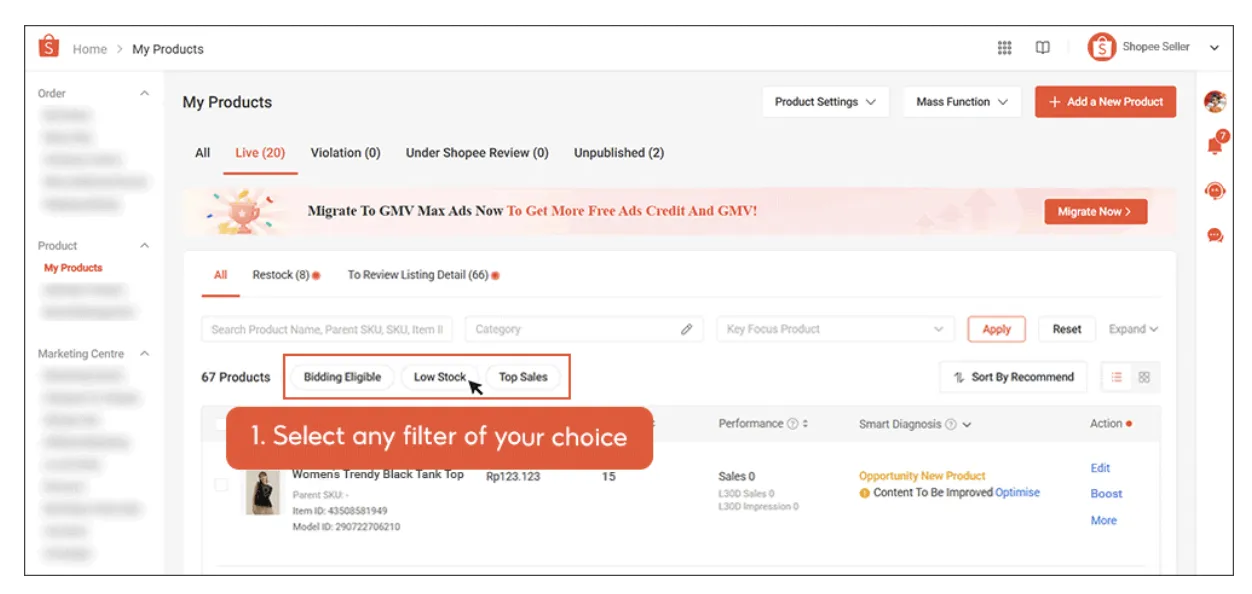Click the product search input field
The image size is (1252, 594).
pos(327,329)
